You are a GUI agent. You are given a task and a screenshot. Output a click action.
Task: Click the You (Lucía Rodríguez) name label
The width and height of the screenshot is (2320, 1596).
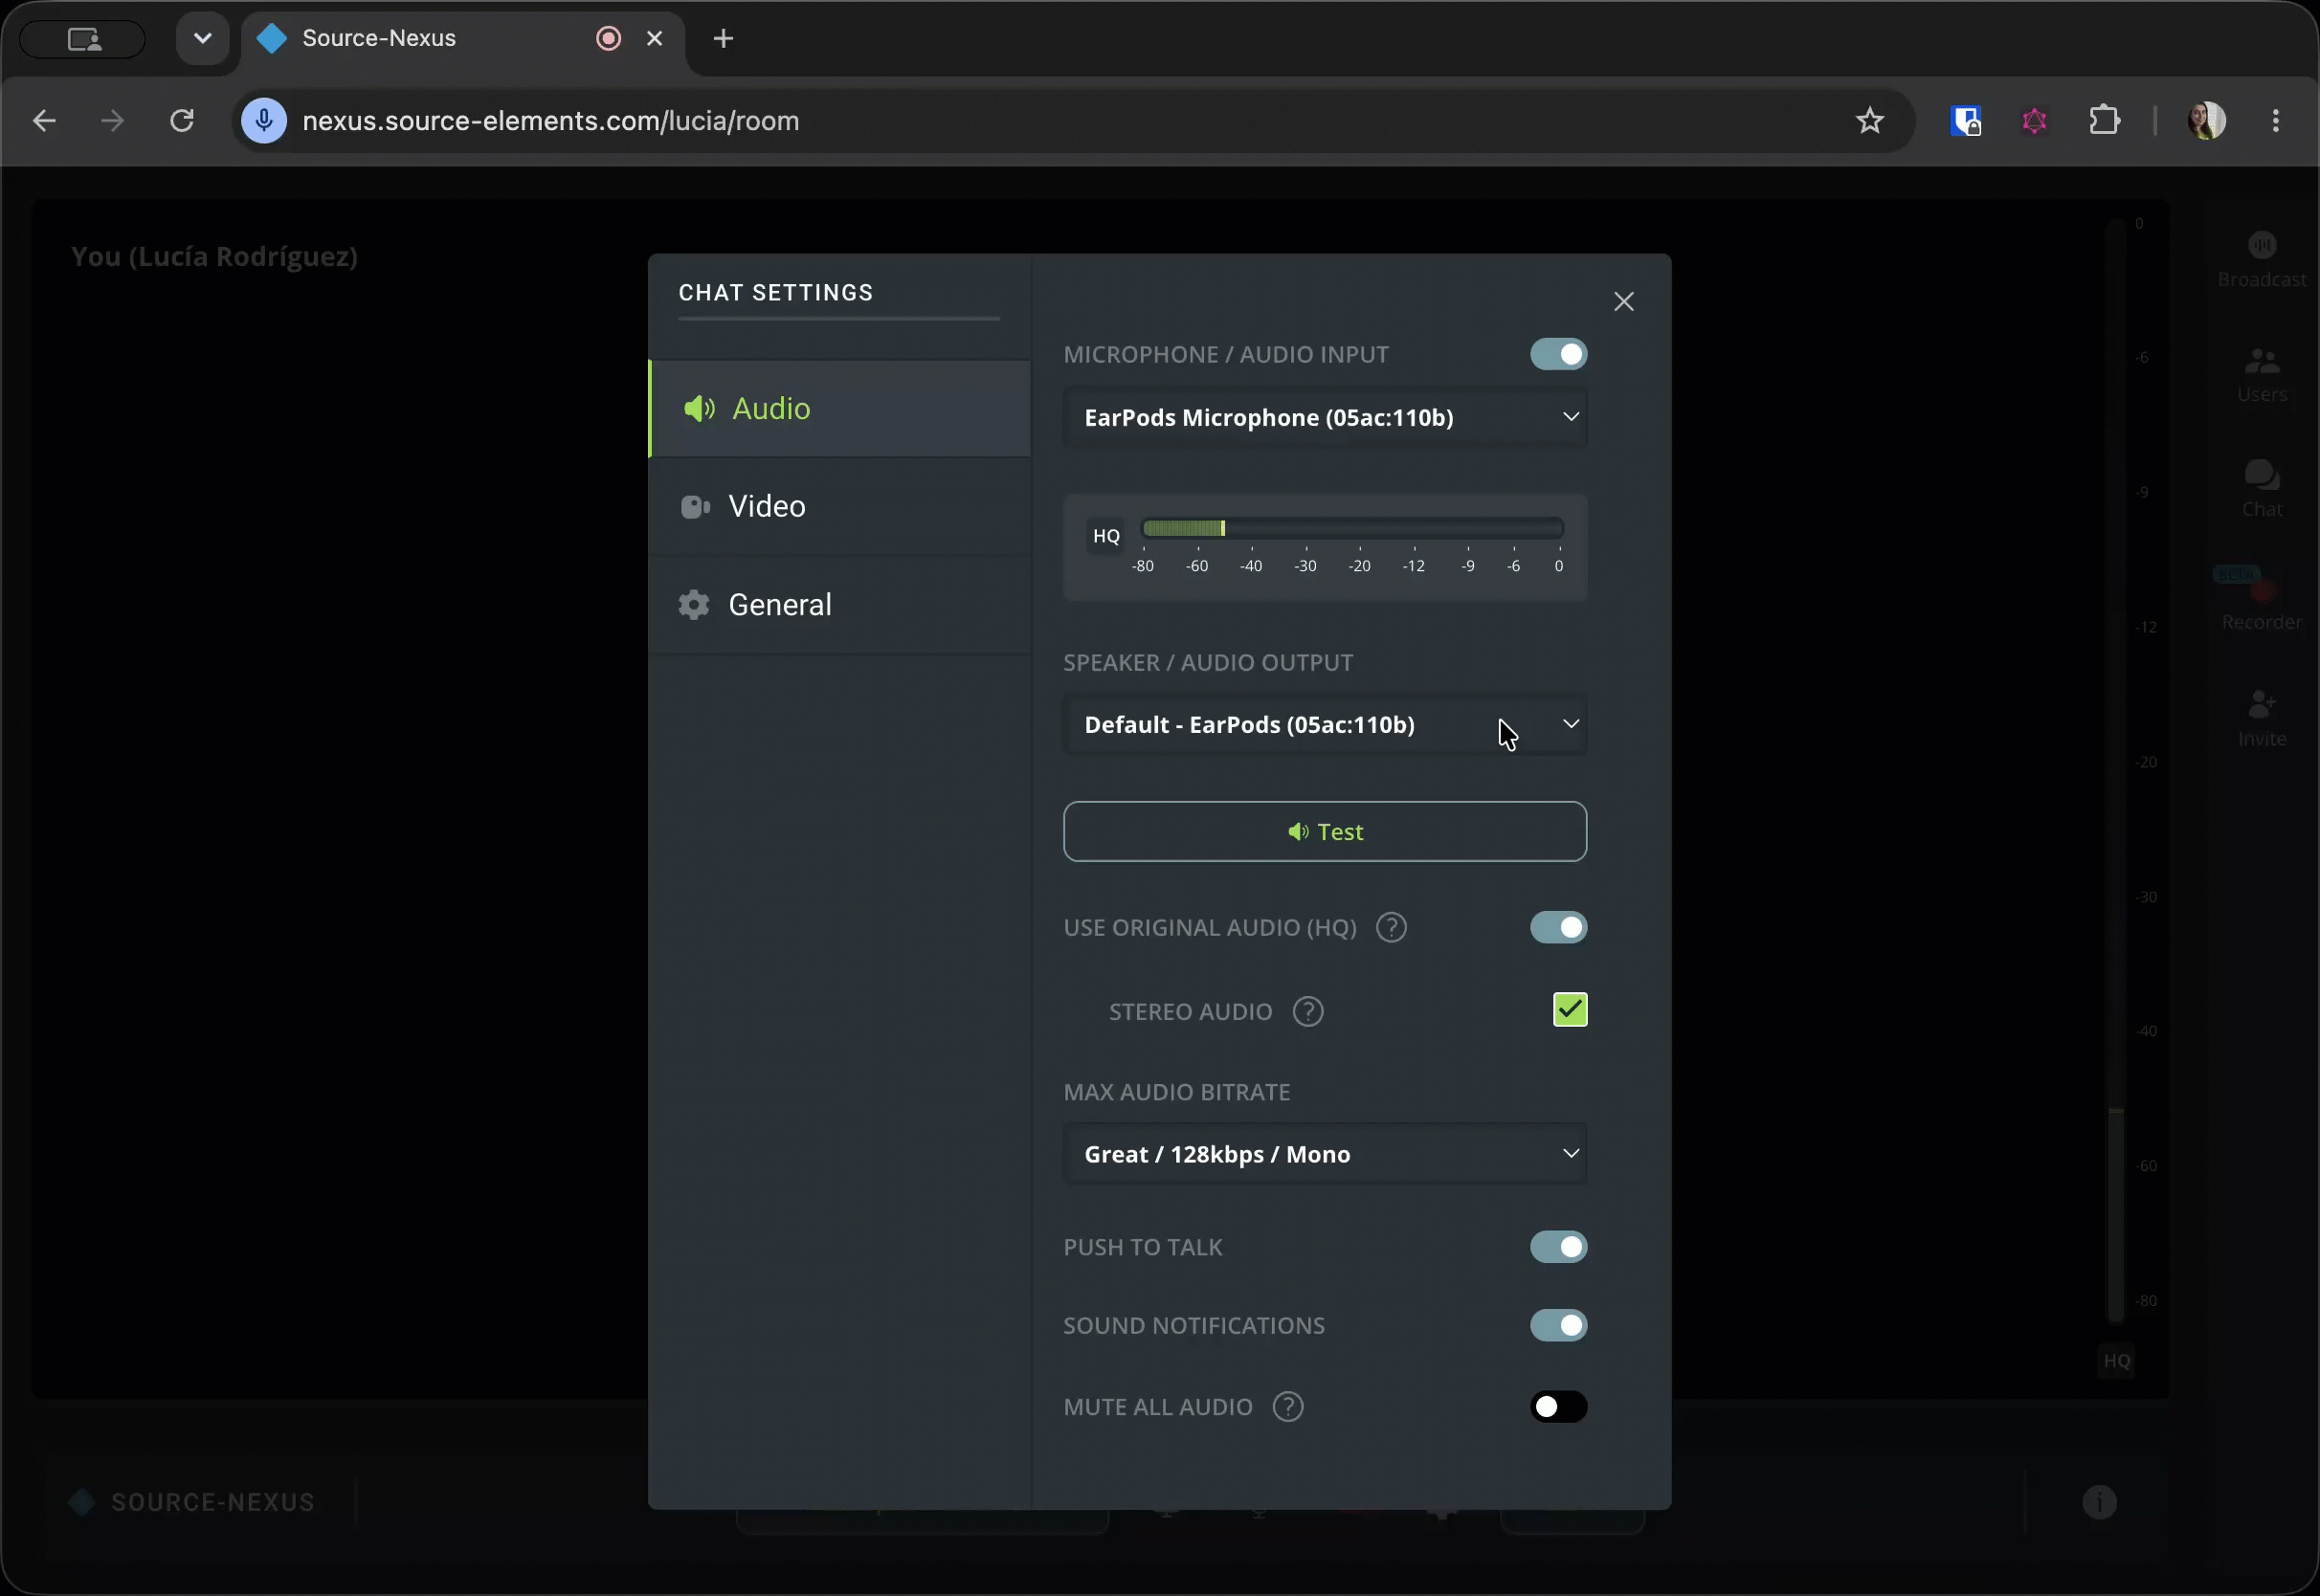(214, 256)
